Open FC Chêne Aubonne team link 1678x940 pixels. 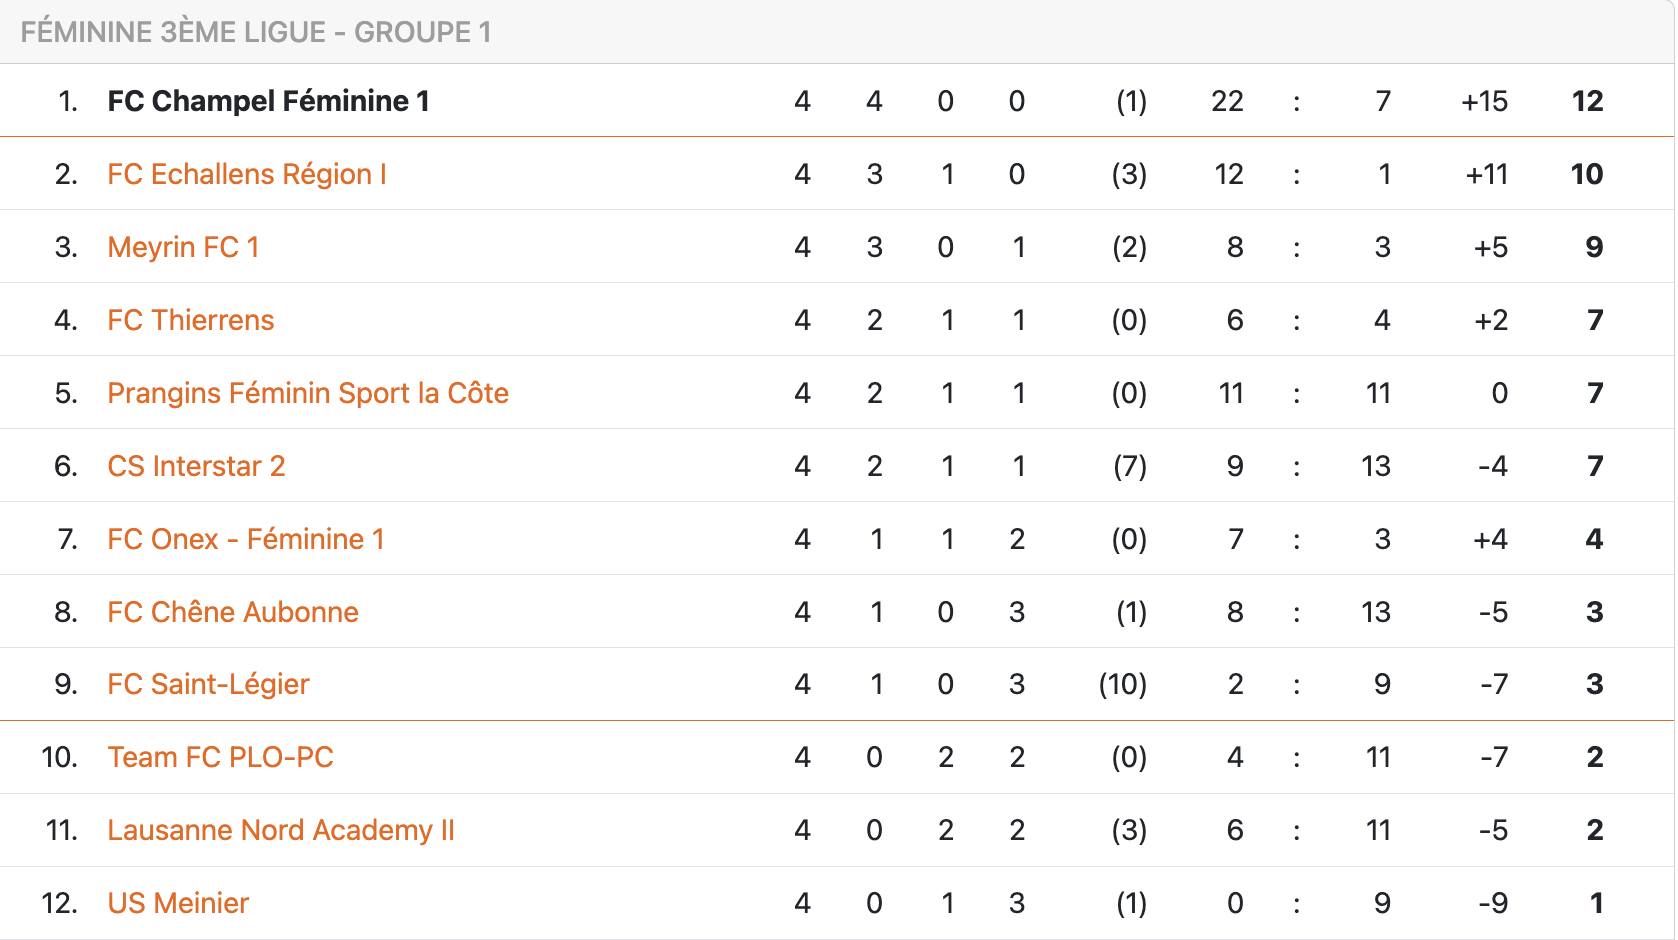point(233,612)
